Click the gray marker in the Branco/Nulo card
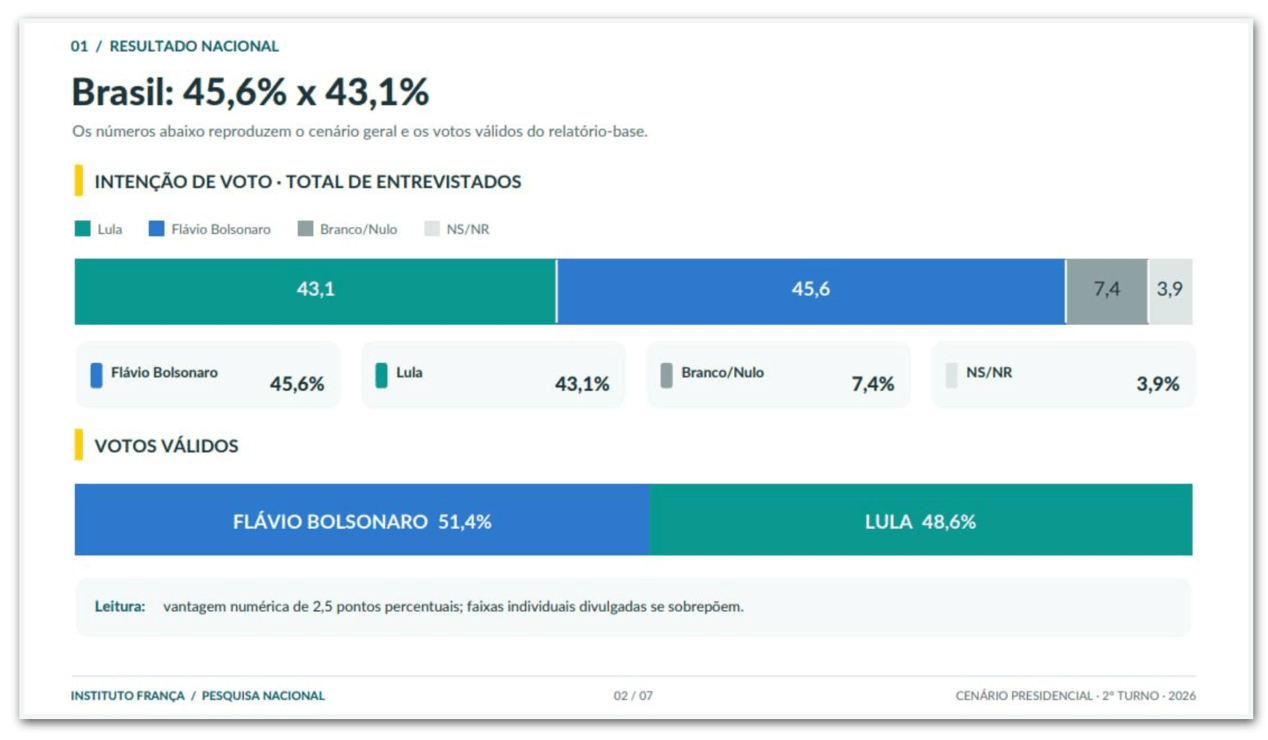 pos(666,375)
